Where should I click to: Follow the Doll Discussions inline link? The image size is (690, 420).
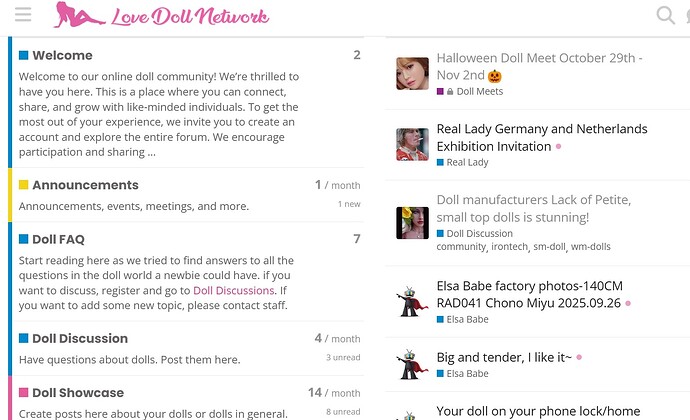click(233, 291)
